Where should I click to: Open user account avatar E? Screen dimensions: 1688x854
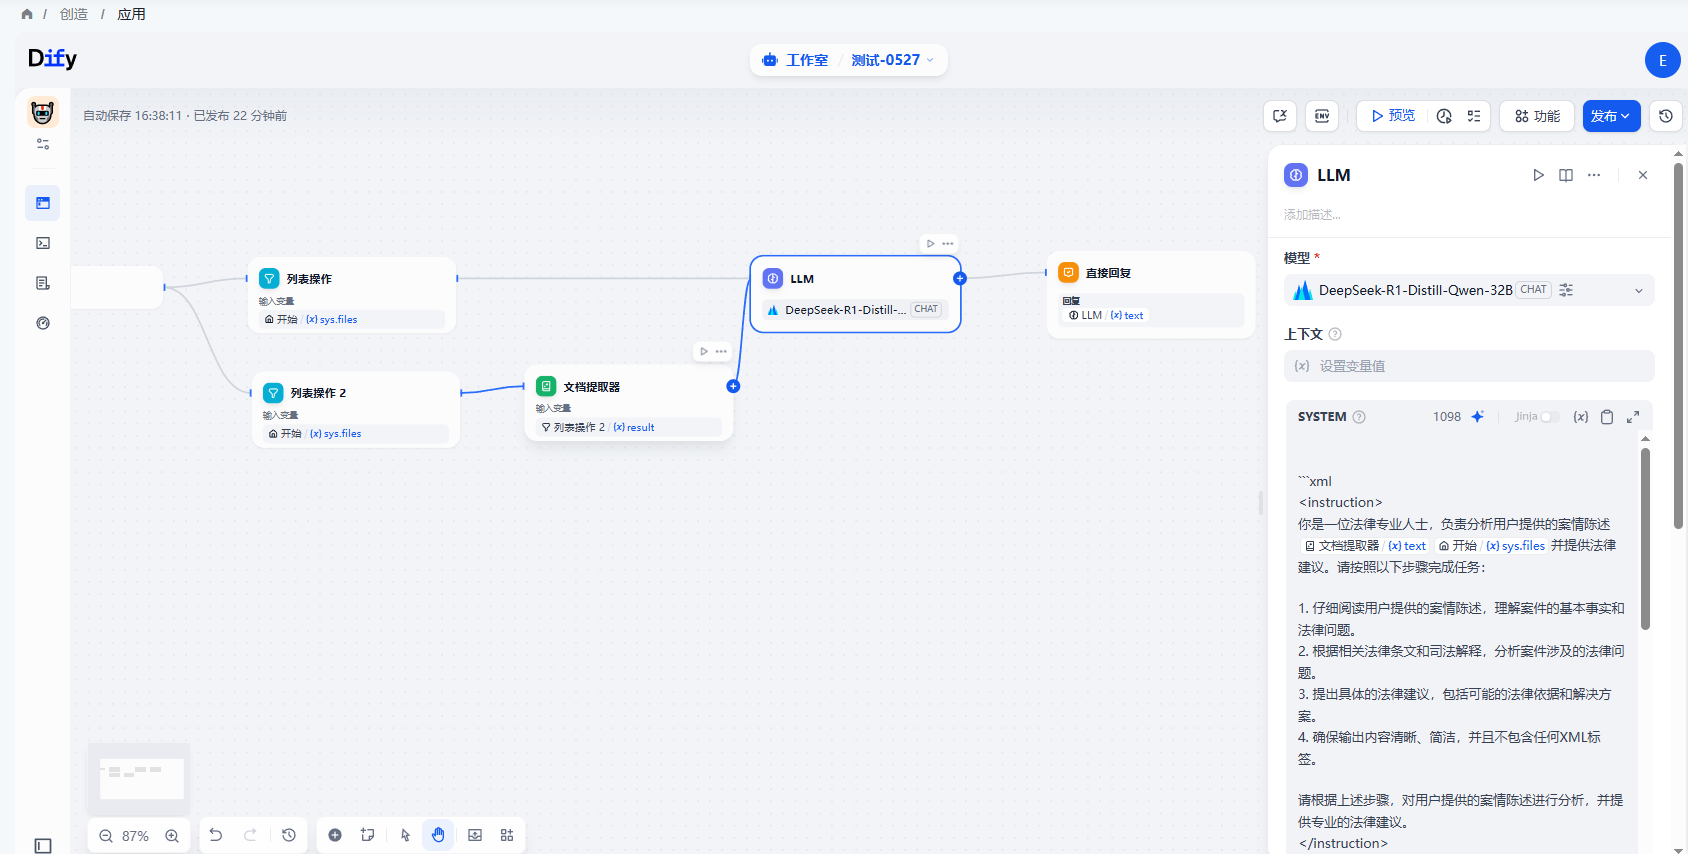pos(1662,60)
